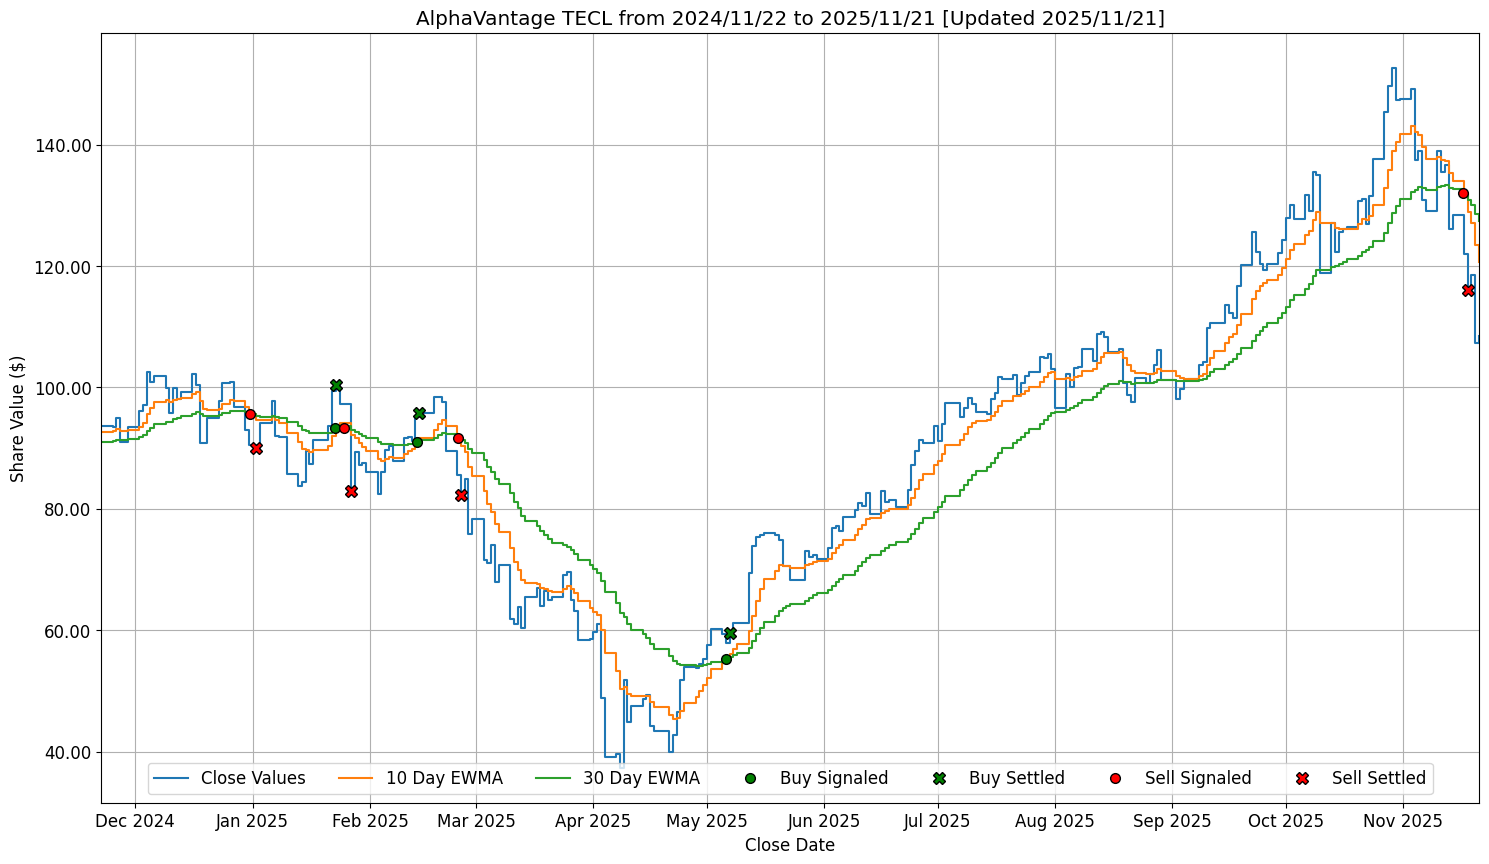Select the May 2025 buy settled marker
Image resolution: width=1489 pixels, height=864 pixels.
(730, 634)
